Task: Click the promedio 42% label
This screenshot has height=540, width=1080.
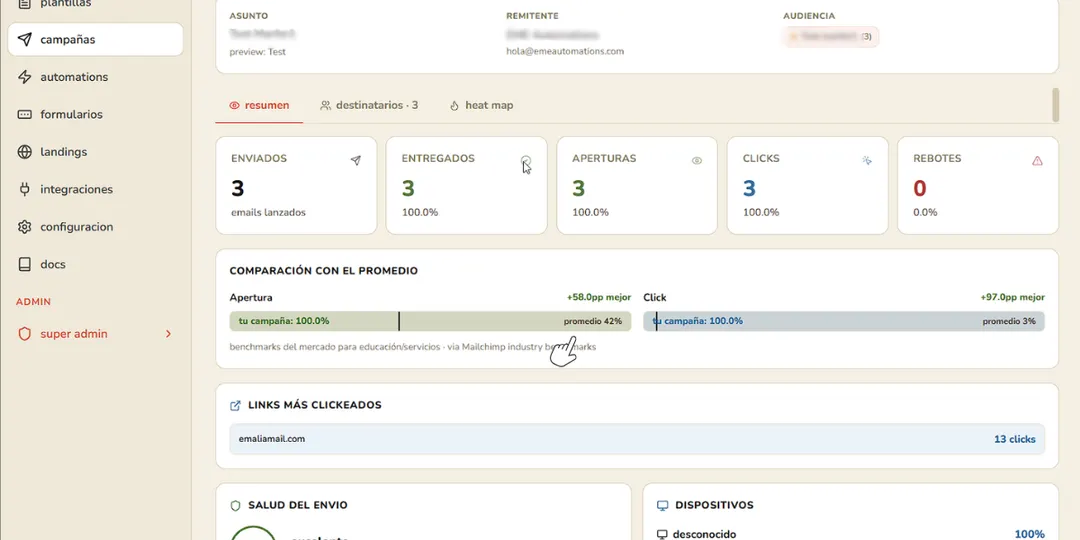Action: [593, 322]
